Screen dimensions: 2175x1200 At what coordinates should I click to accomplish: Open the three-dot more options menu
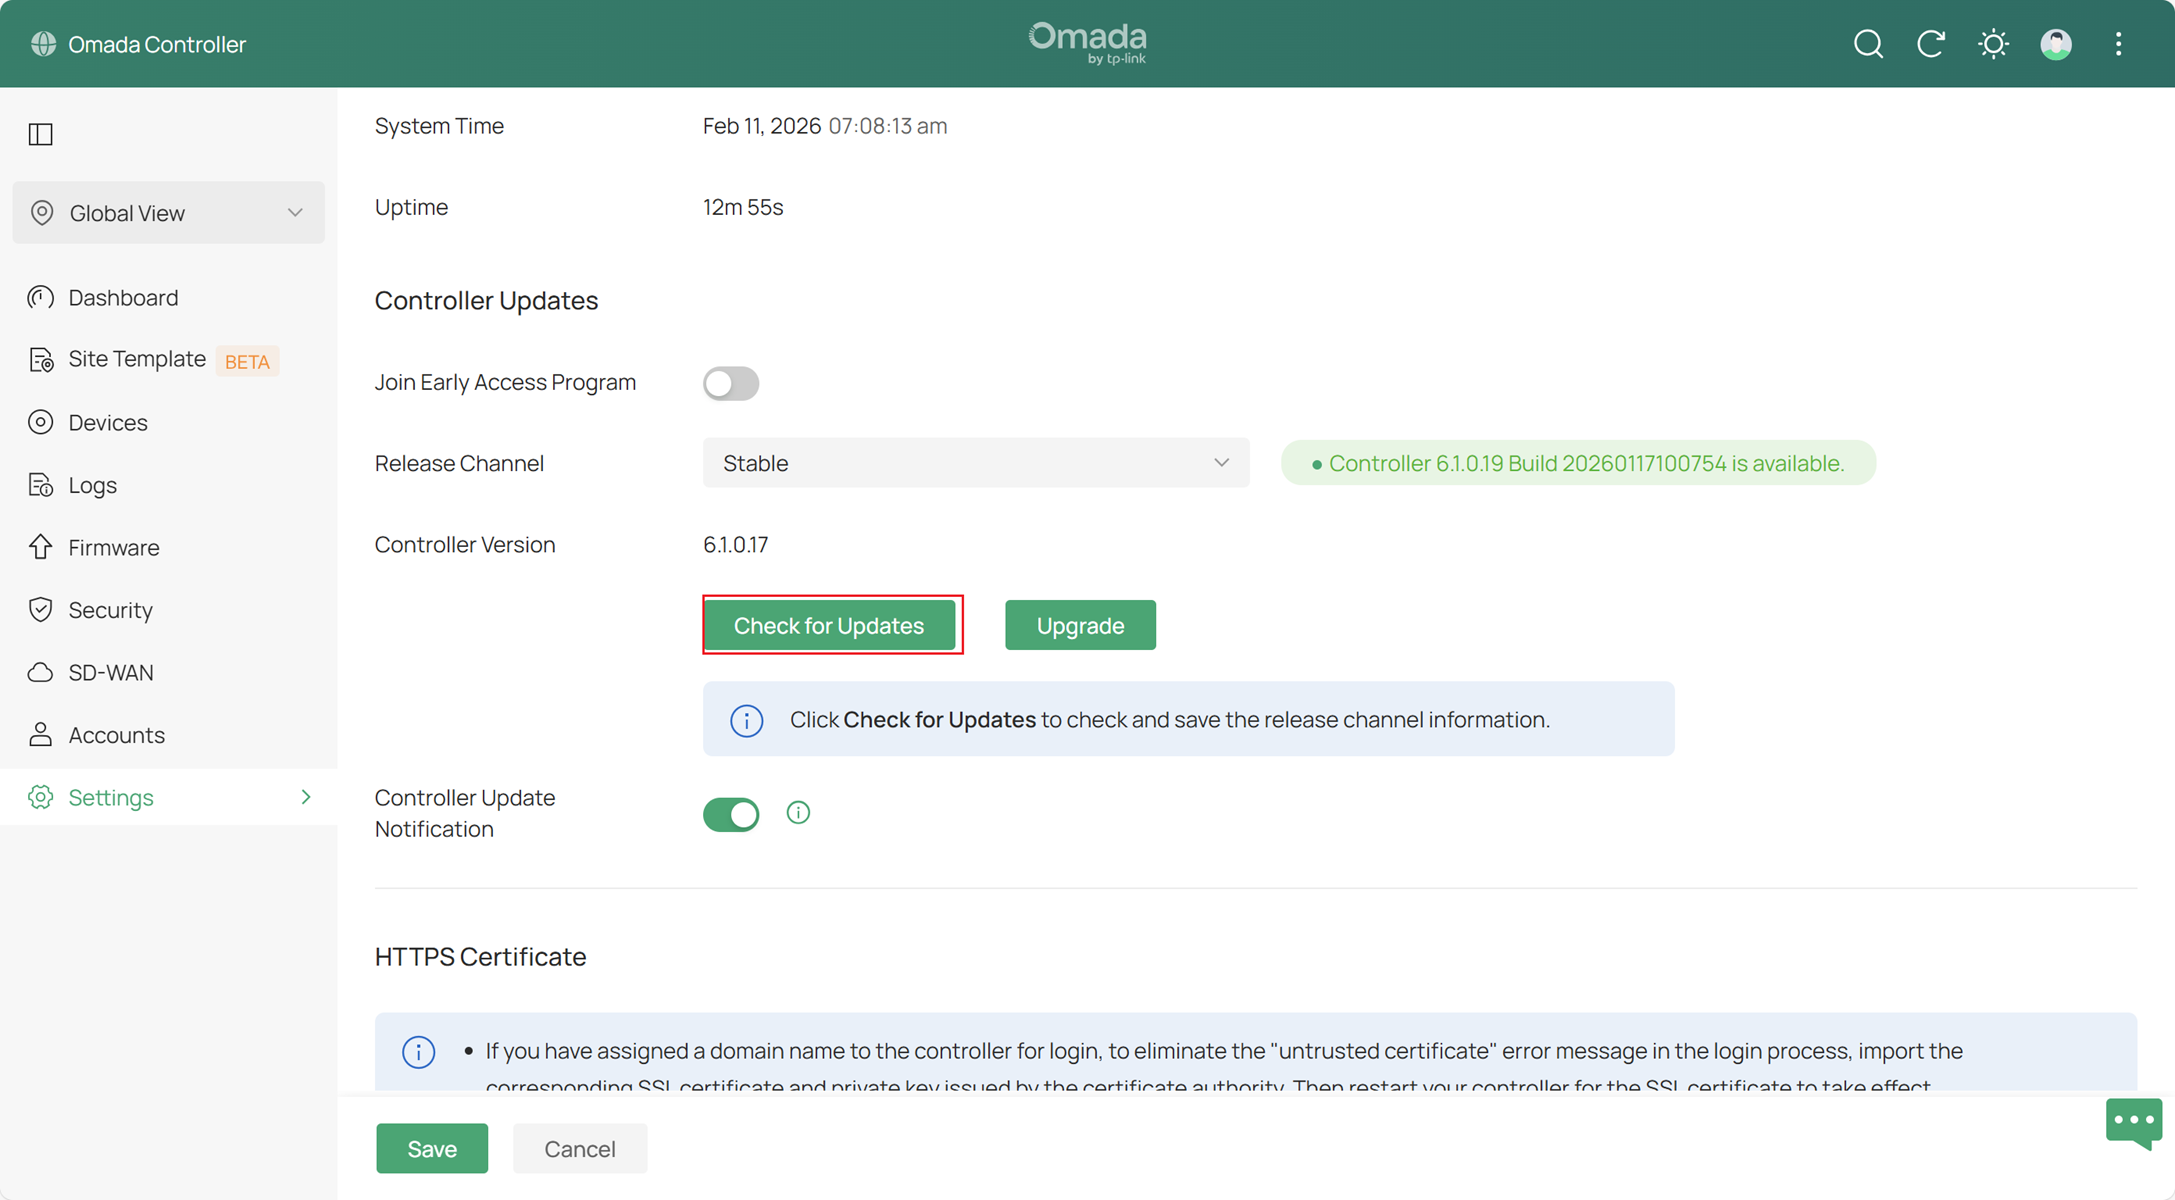coord(2118,44)
